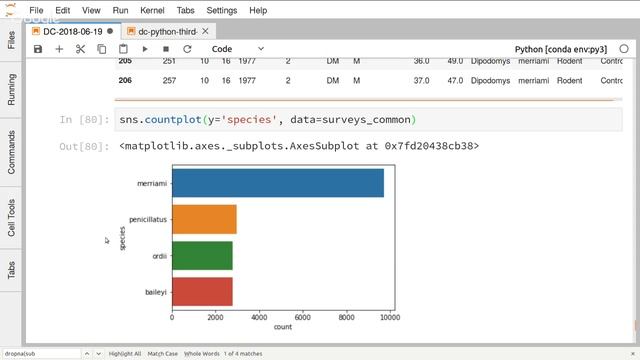This screenshot has height=360, width=640.
Task: Click the find text field containing dropna(sub
Action: [42, 353]
